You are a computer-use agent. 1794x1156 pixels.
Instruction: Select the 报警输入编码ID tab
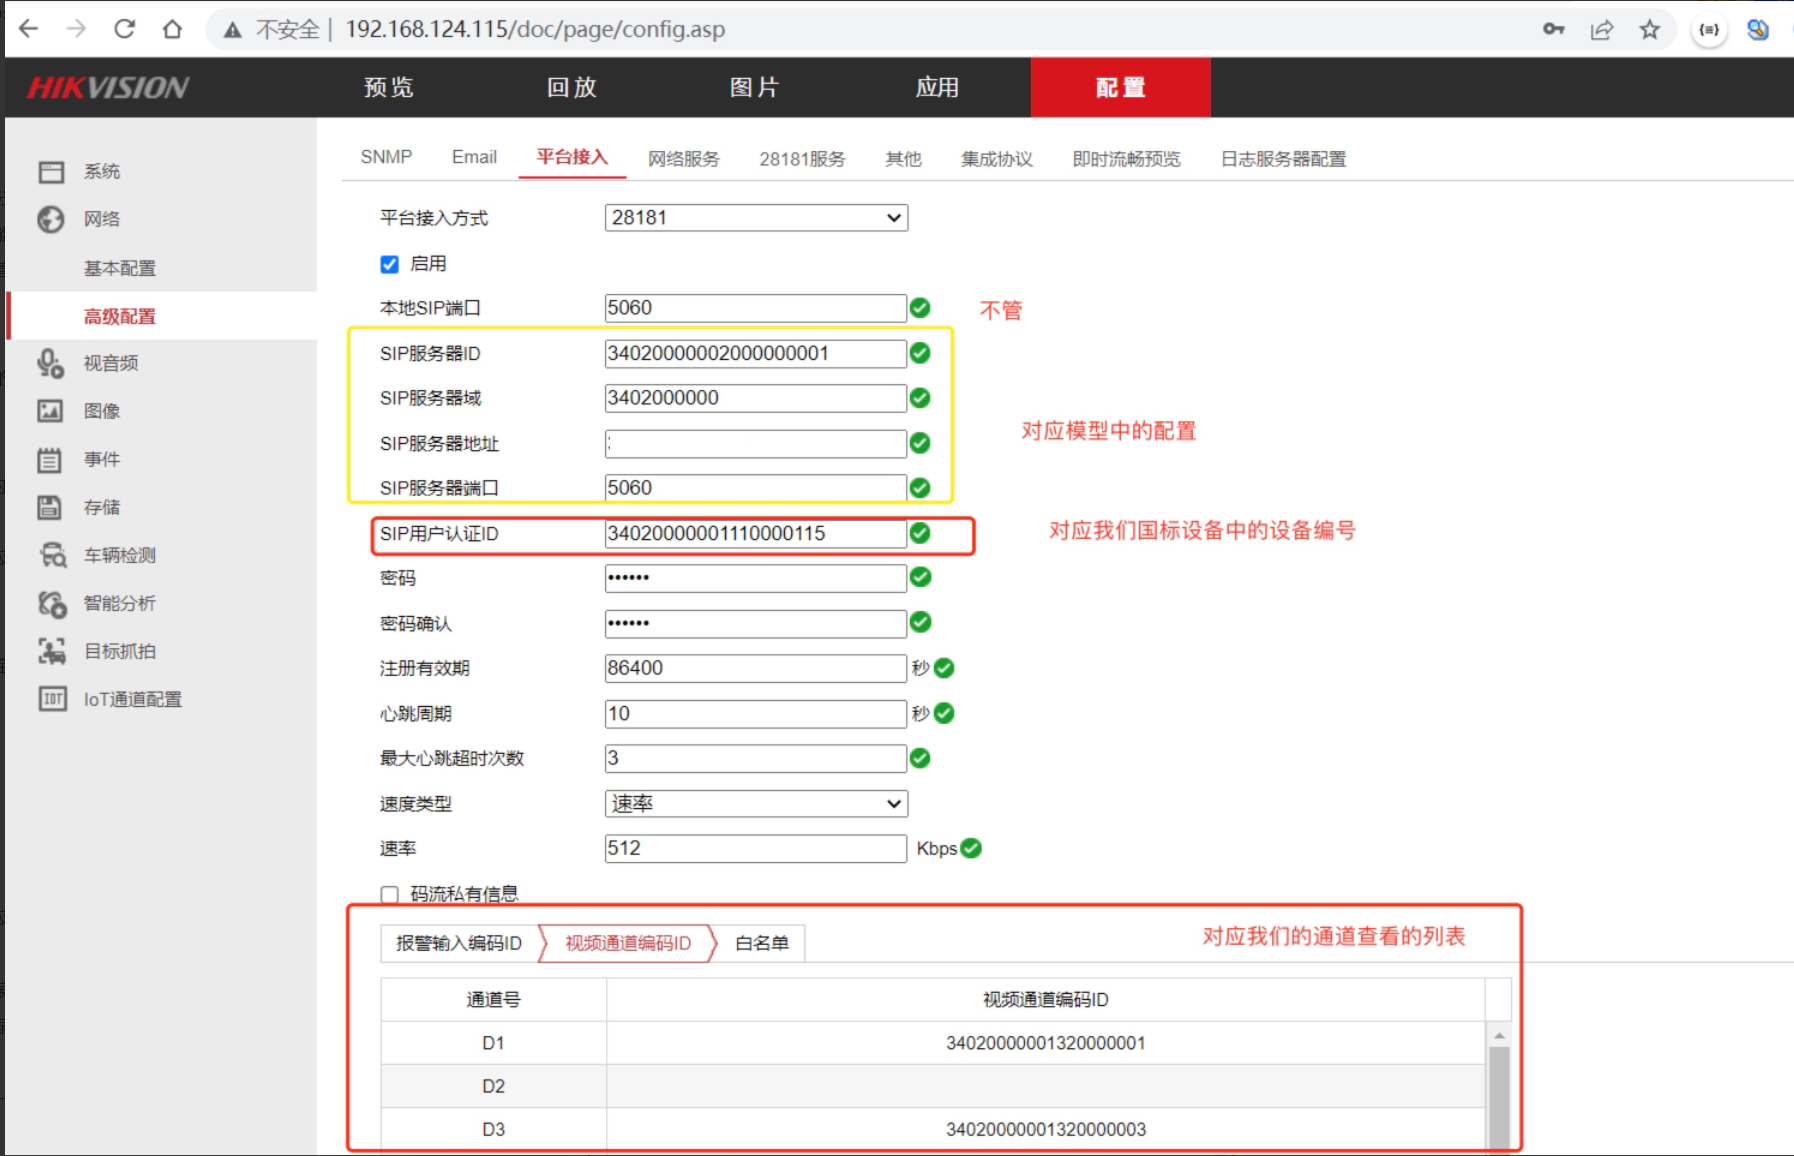(x=459, y=943)
